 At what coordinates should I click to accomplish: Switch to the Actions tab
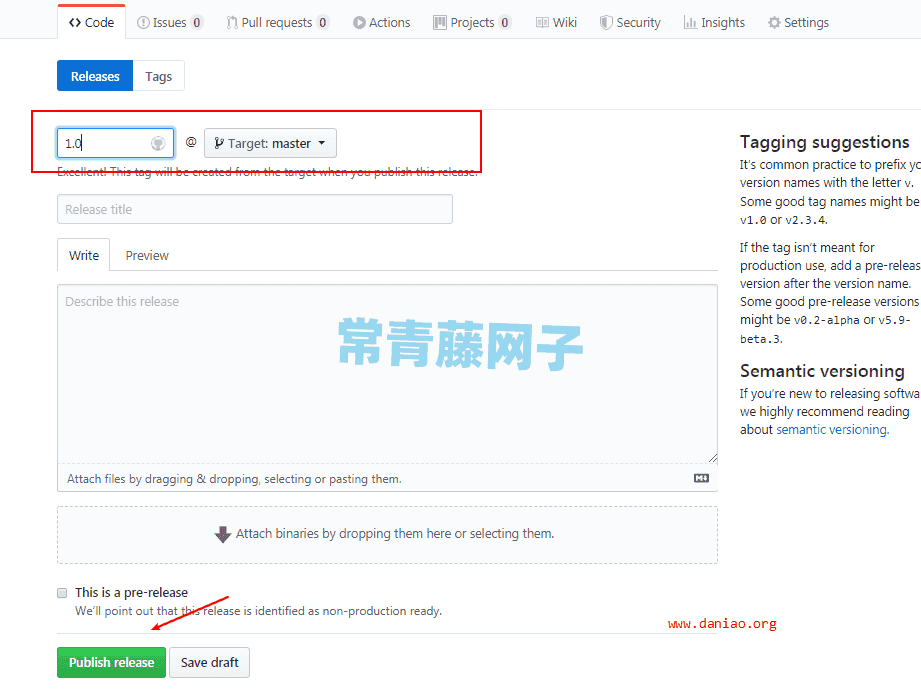pyautogui.click(x=382, y=22)
